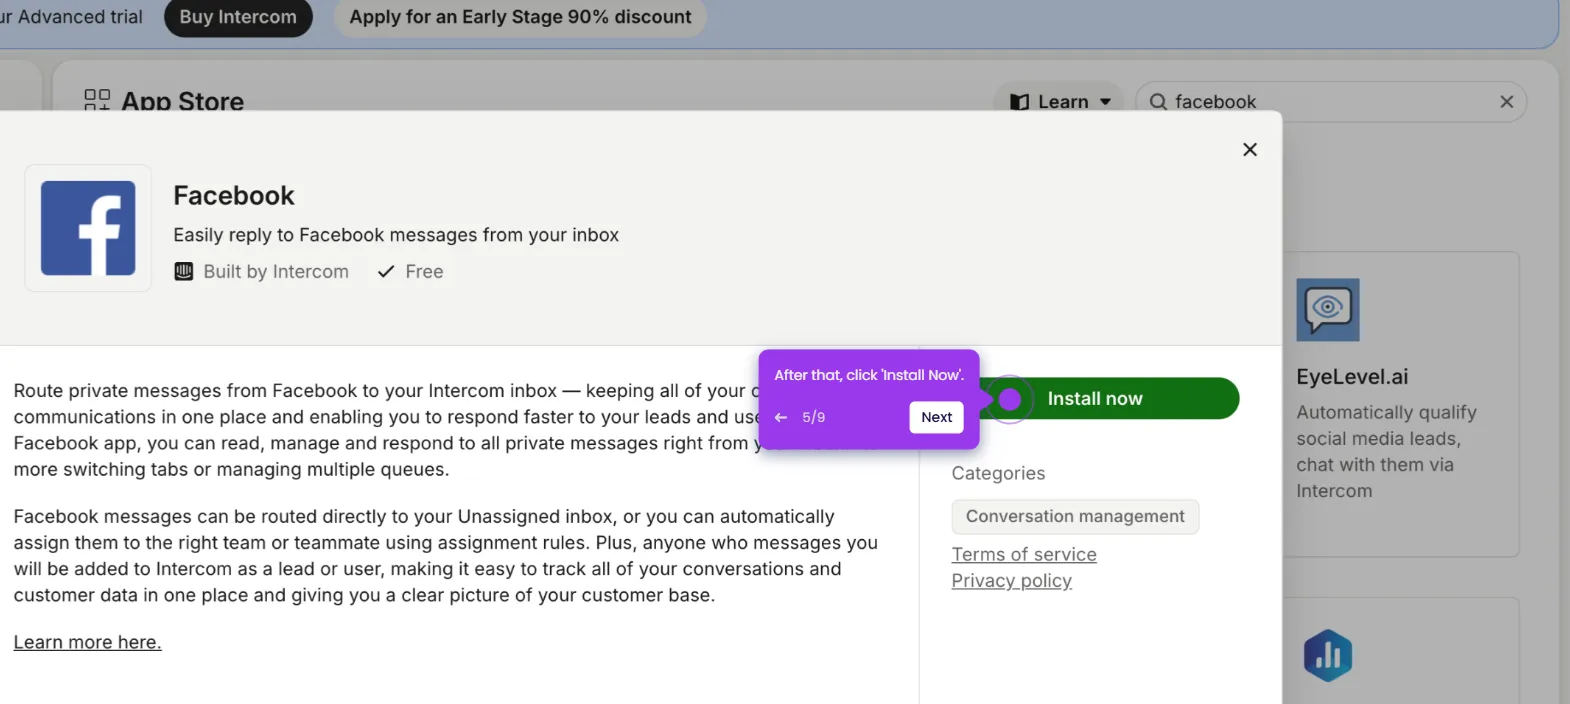Click the App Store heading

[183, 102]
